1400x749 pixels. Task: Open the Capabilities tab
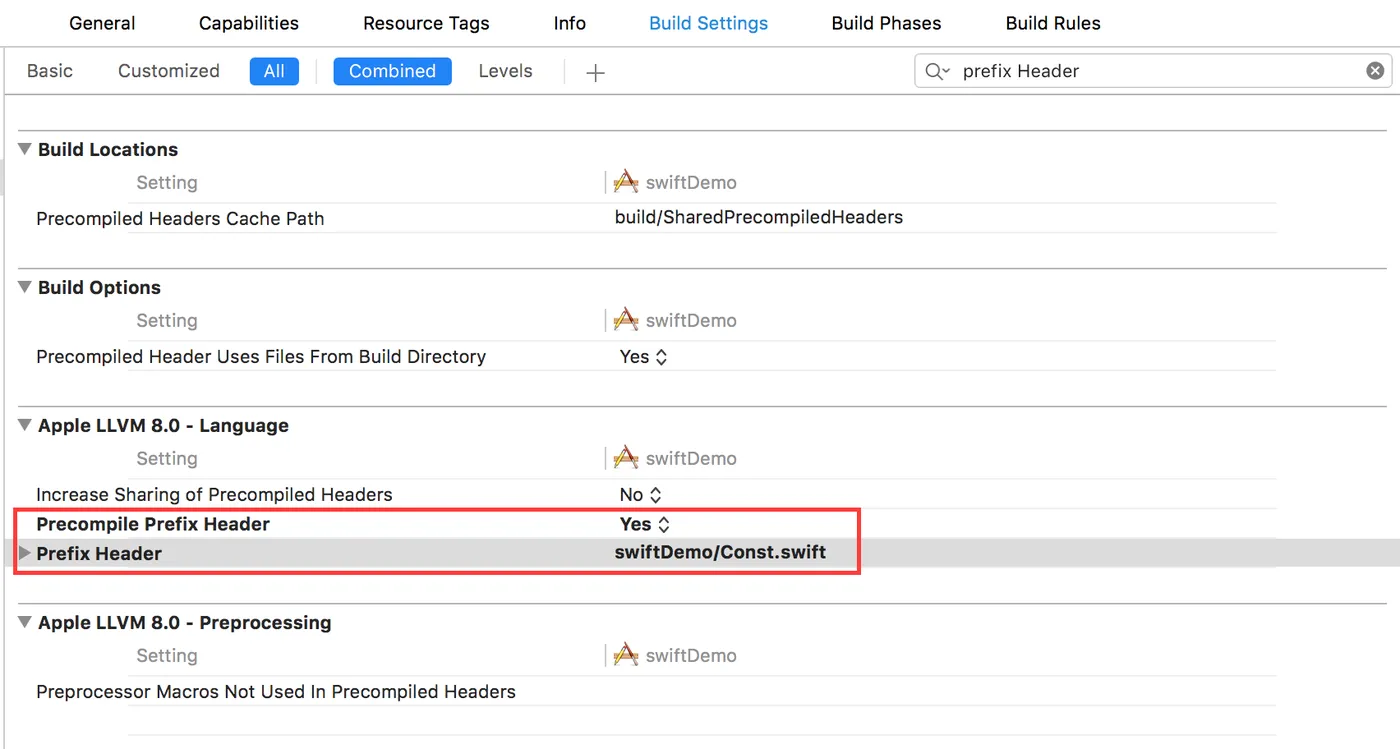coord(248,23)
